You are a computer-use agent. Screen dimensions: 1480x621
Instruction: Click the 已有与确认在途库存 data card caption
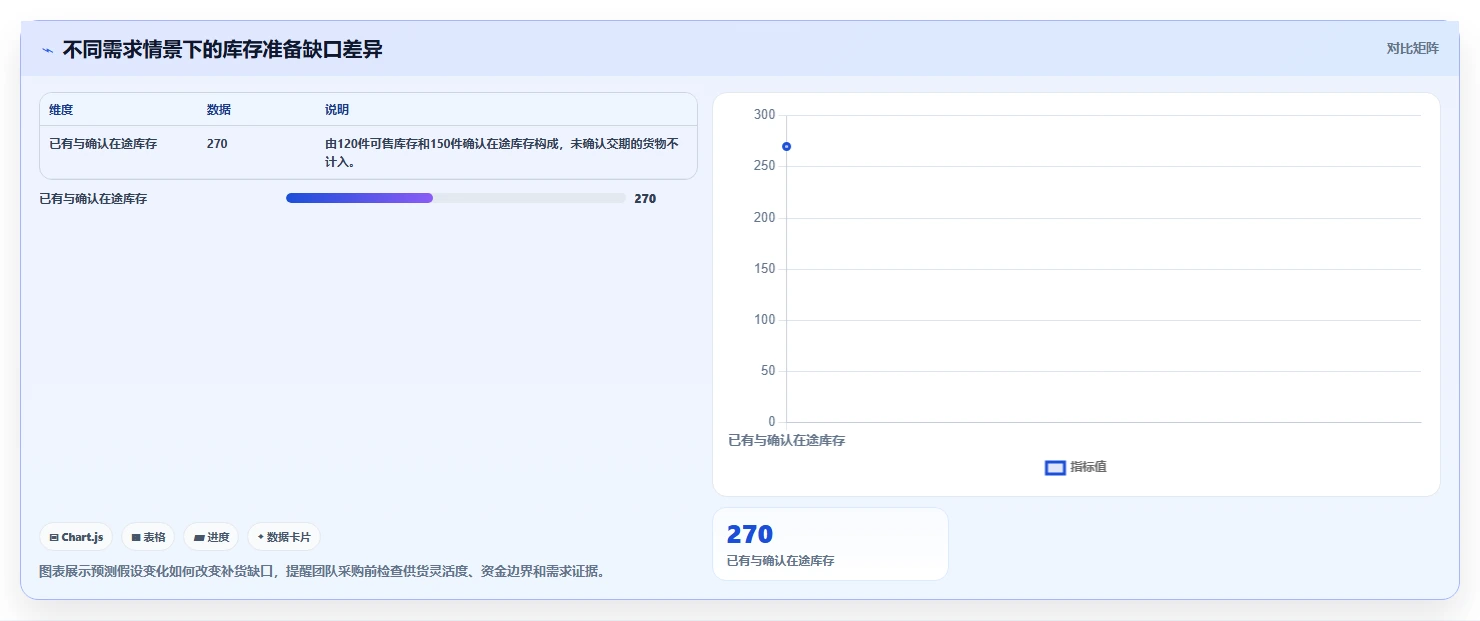[781, 561]
